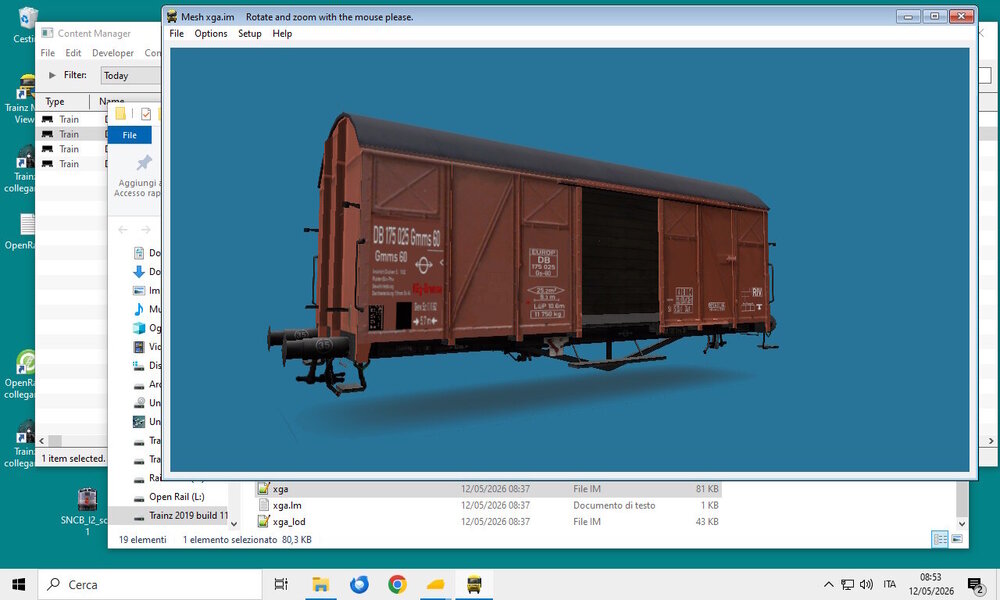This screenshot has width=1000, height=600.
Task: Show hidden system tray icons
Action: point(828,584)
